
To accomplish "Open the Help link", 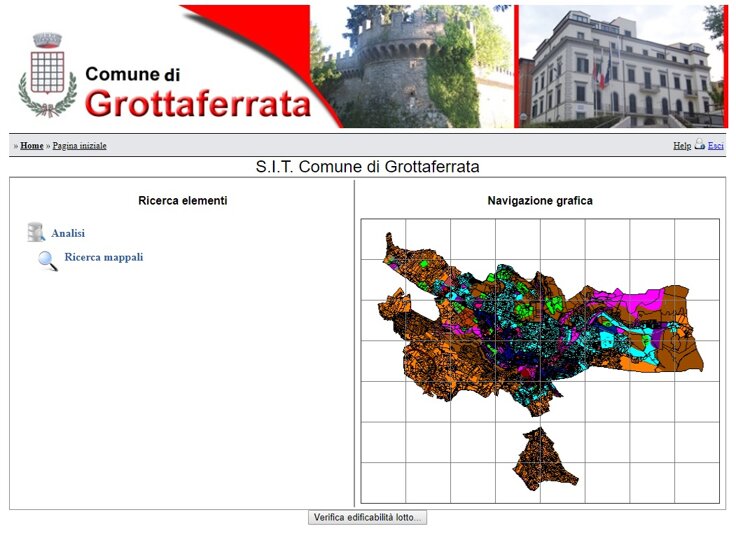I will [x=681, y=146].
